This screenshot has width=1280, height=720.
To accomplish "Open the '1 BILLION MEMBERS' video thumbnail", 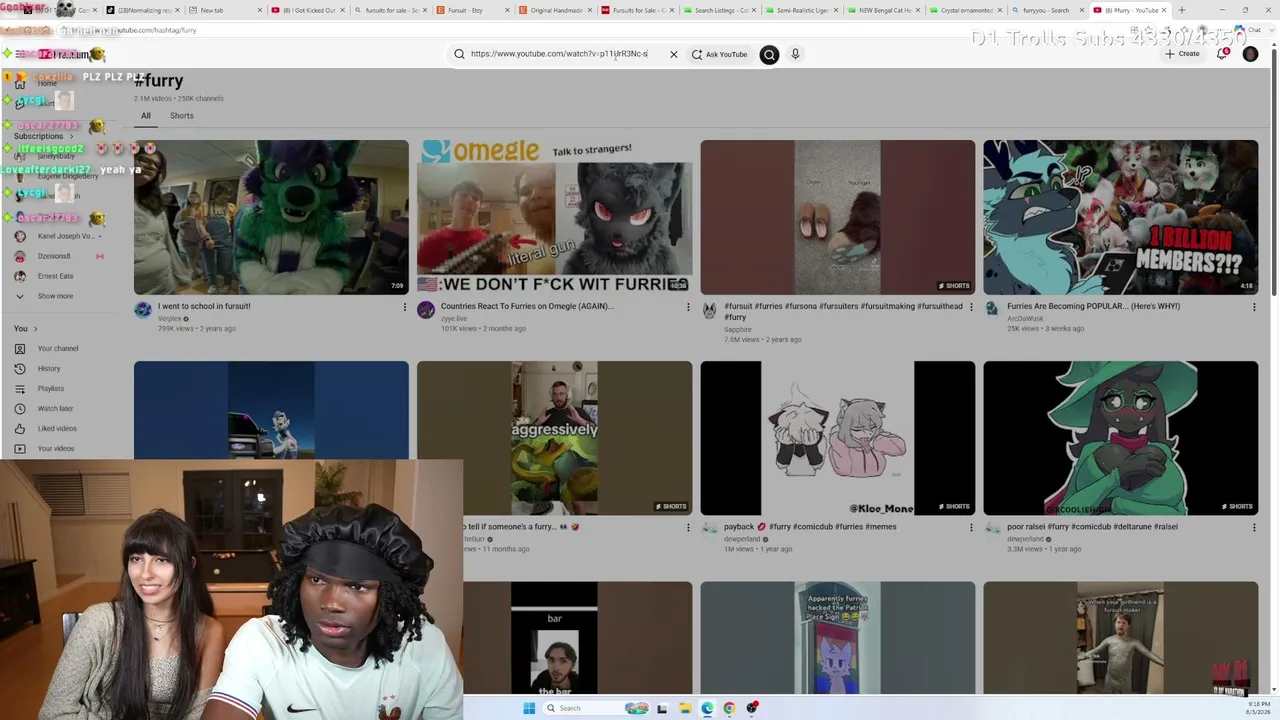I will pos(1120,217).
